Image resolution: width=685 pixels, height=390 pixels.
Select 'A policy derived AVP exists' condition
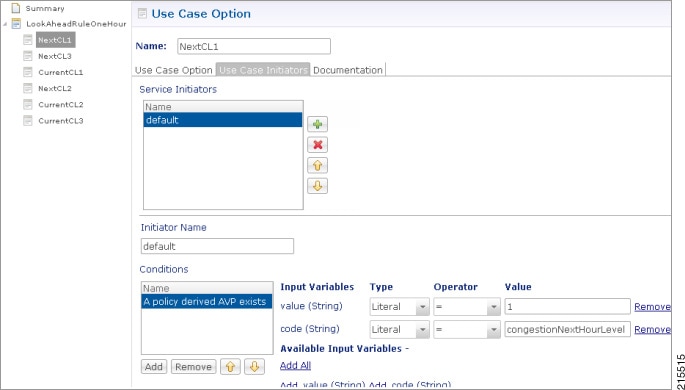click(x=207, y=302)
